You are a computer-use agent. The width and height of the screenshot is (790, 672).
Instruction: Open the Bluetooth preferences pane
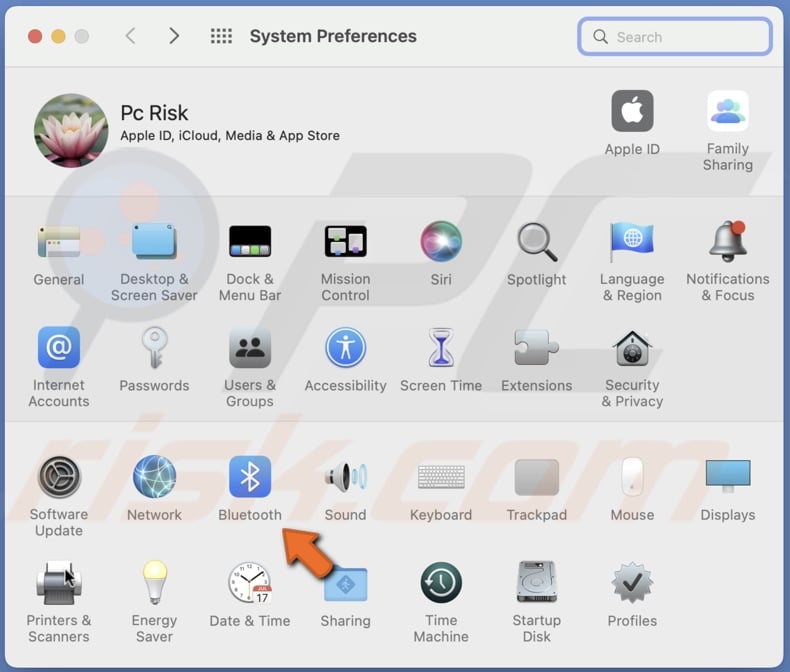[x=250, y=477]
